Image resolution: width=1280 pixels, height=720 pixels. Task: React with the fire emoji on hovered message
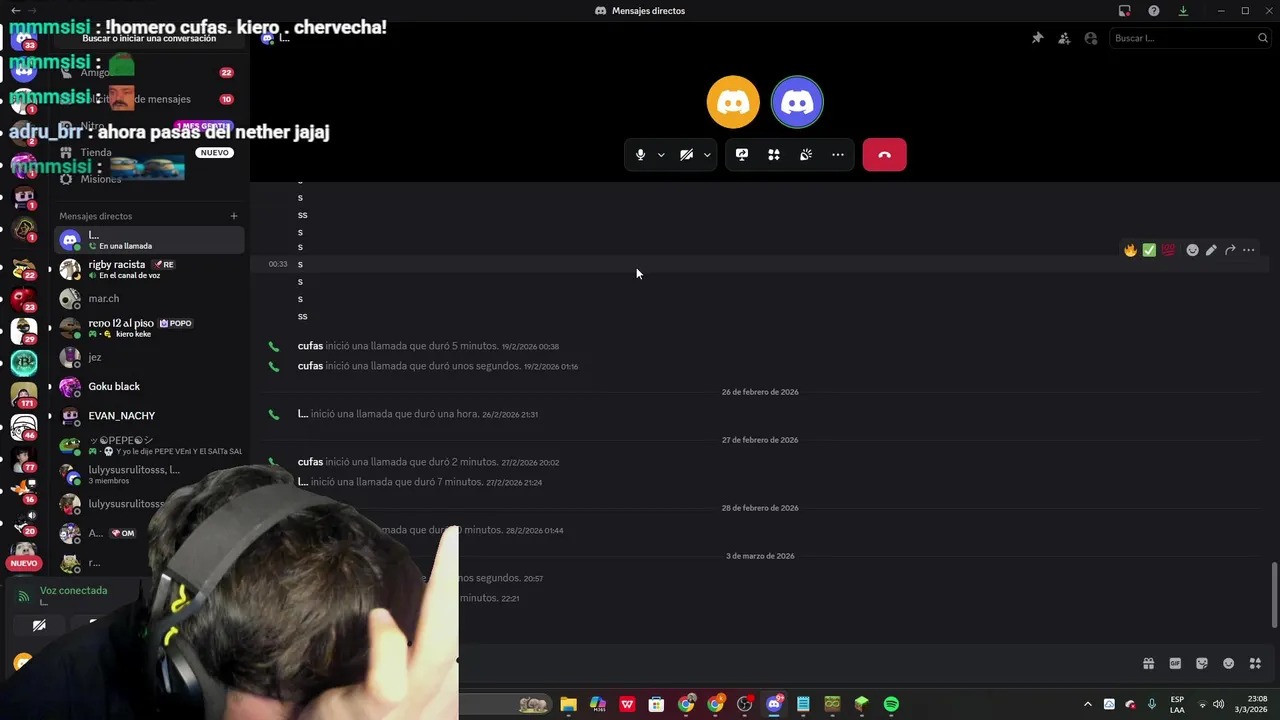pos(1130,250)
